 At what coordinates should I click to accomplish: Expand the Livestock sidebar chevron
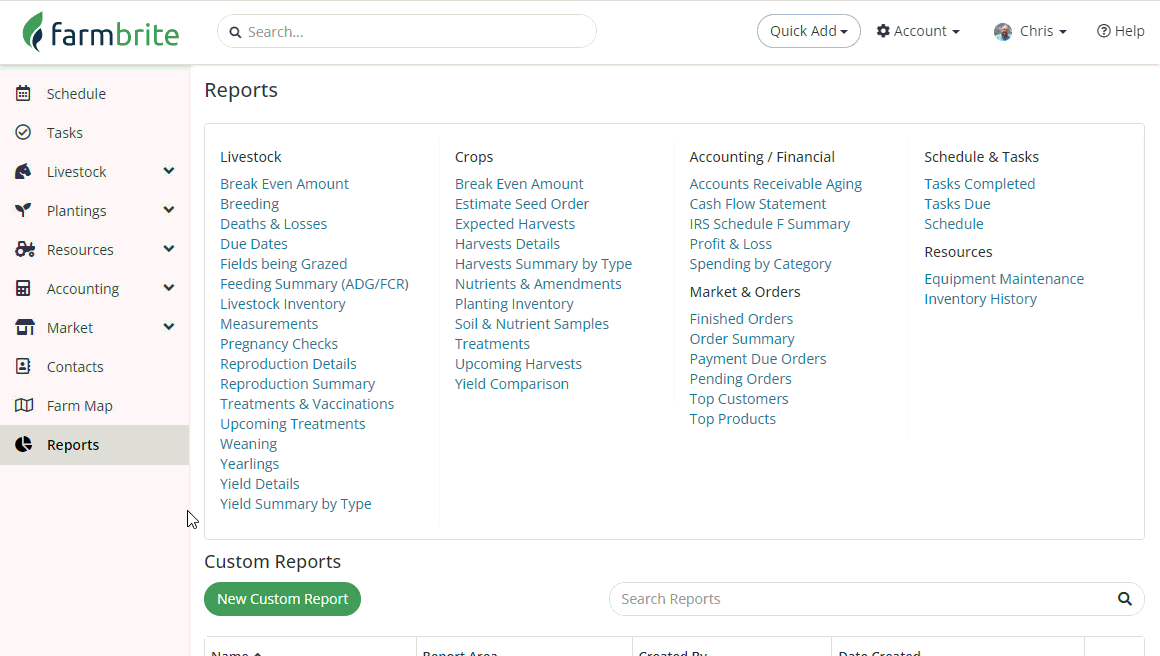[169, 171]
